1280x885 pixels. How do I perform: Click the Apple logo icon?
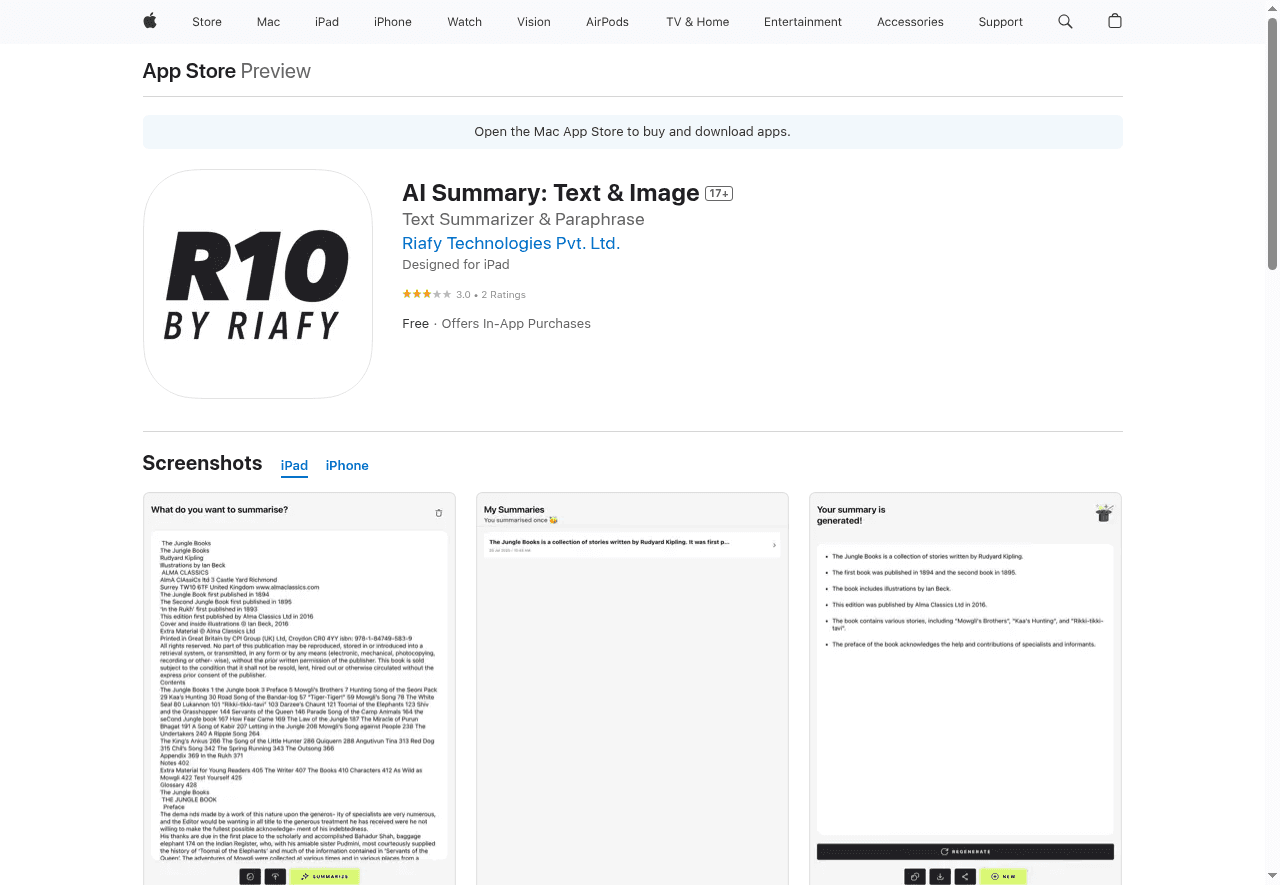150,21
